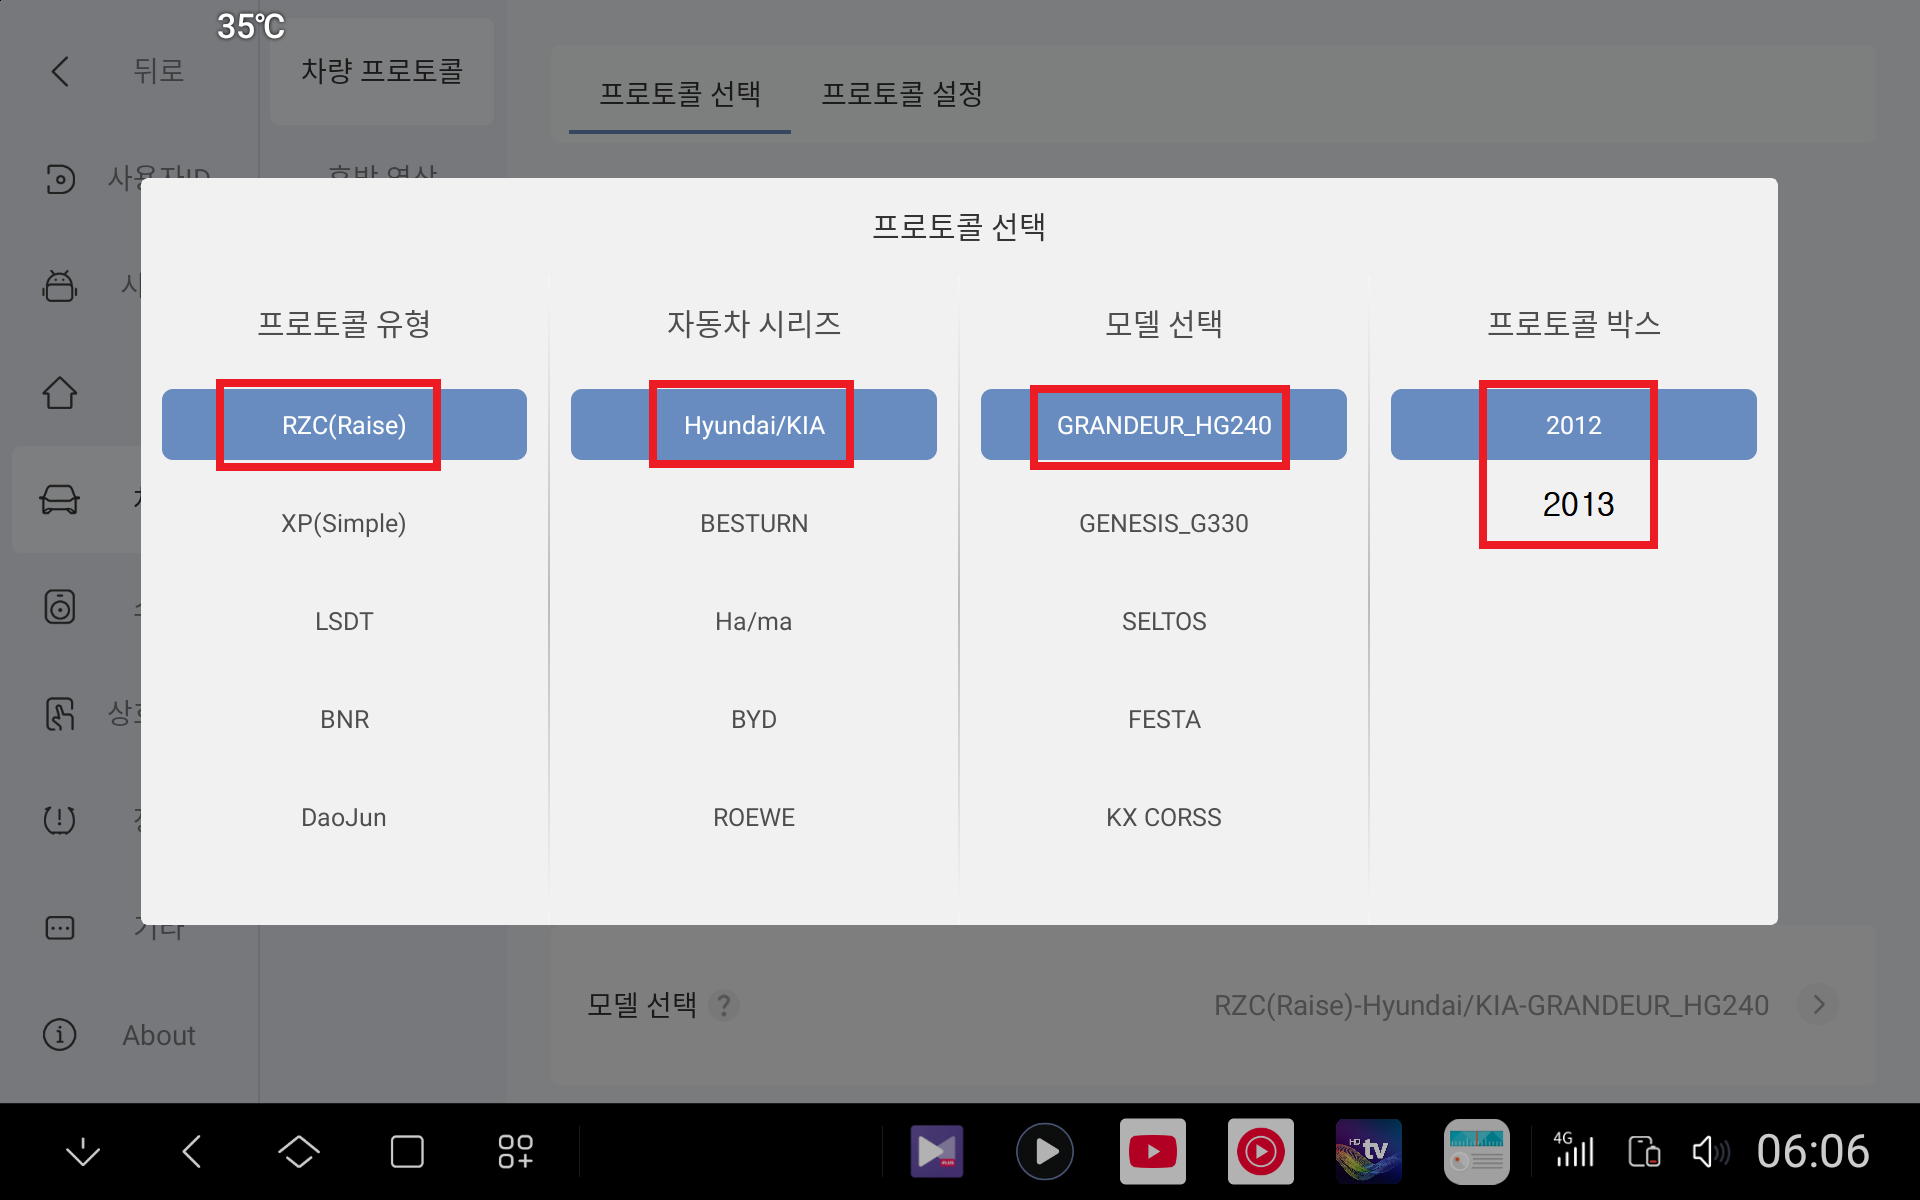Open recent apps square button
The width and height of the screenshot is (1920, 1200).
coord(407,1152)
